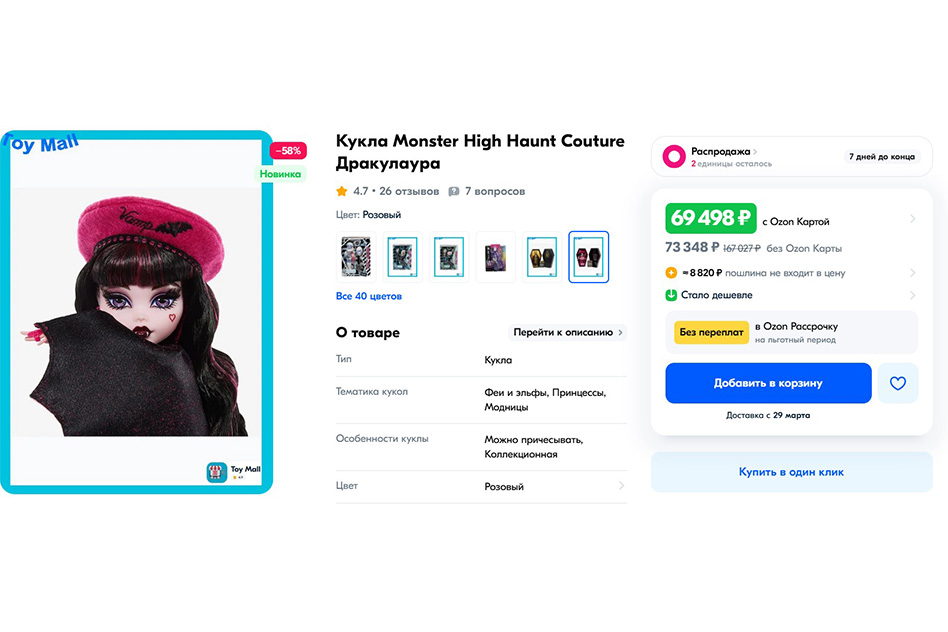The width and height of the screenshot is (948, 632).
Task: Expand the customs duty details chevron
Action: (912, 273)
